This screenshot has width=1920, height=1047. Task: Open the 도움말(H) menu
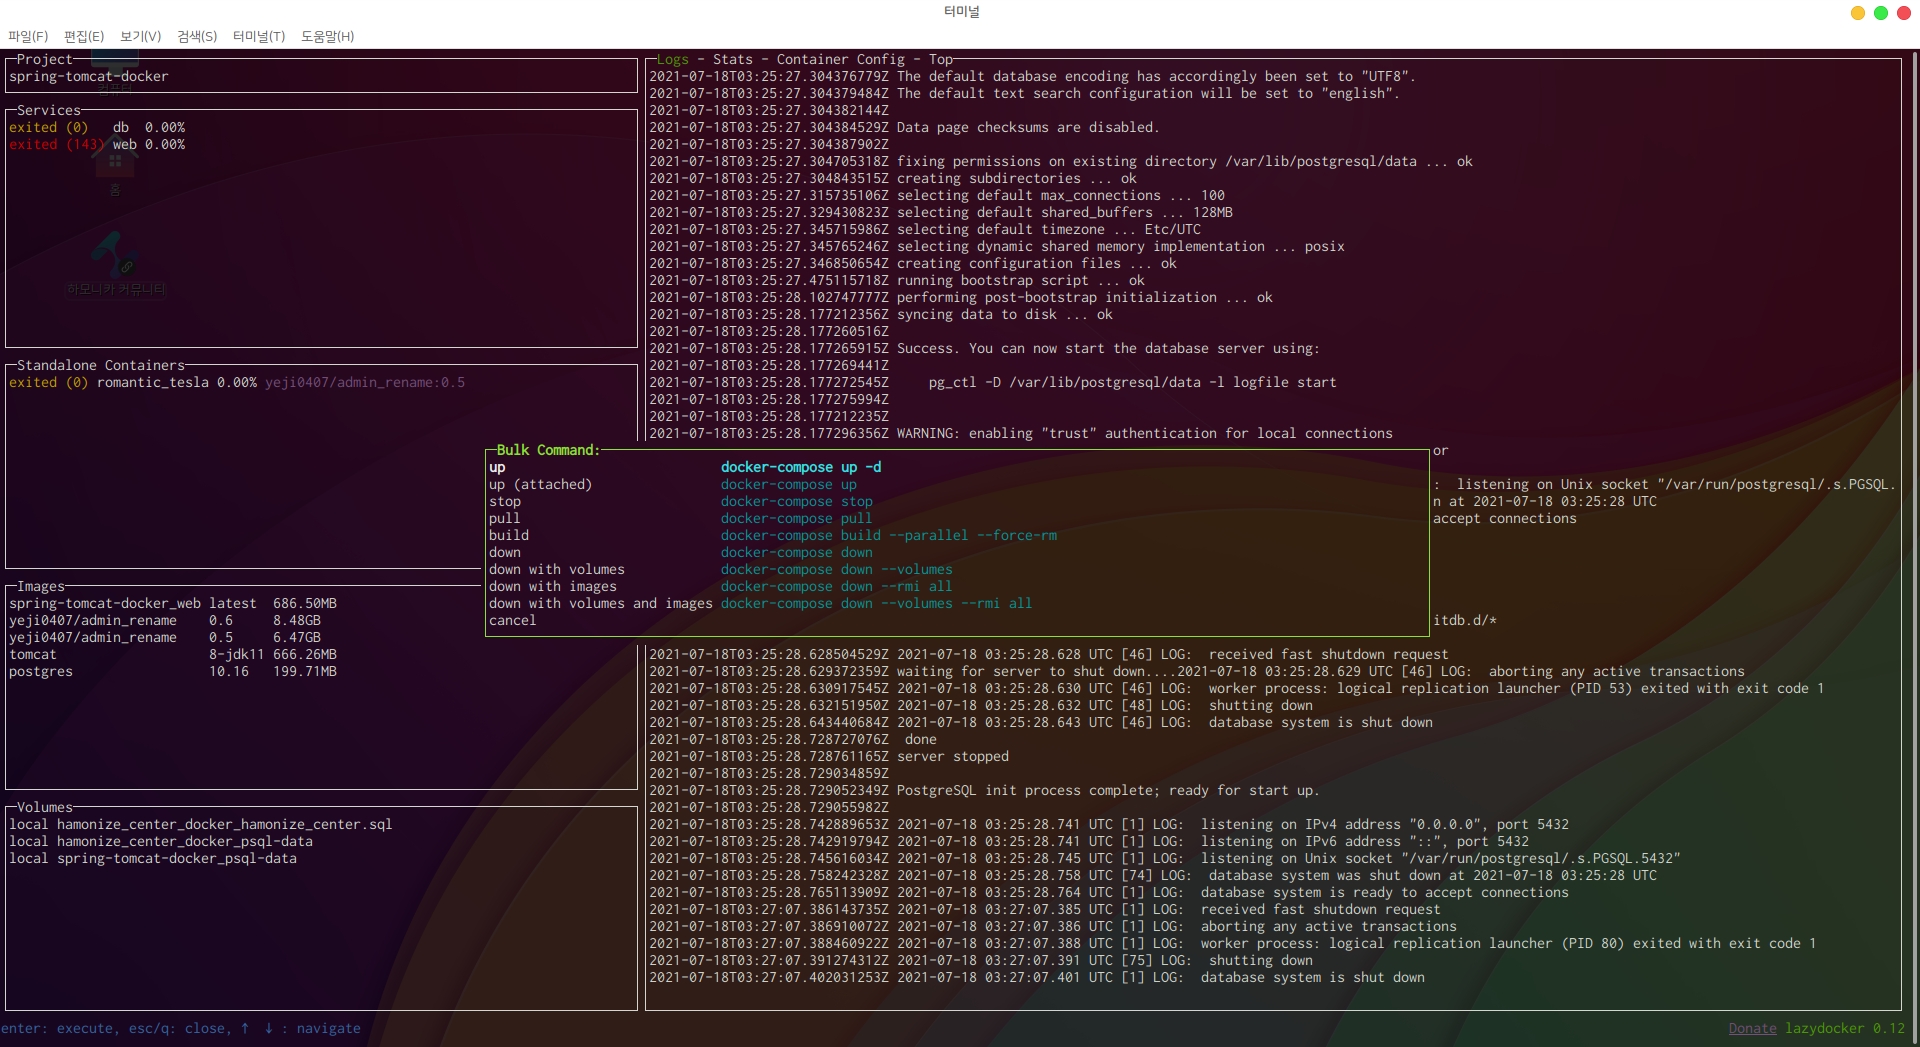click(327, 36)
